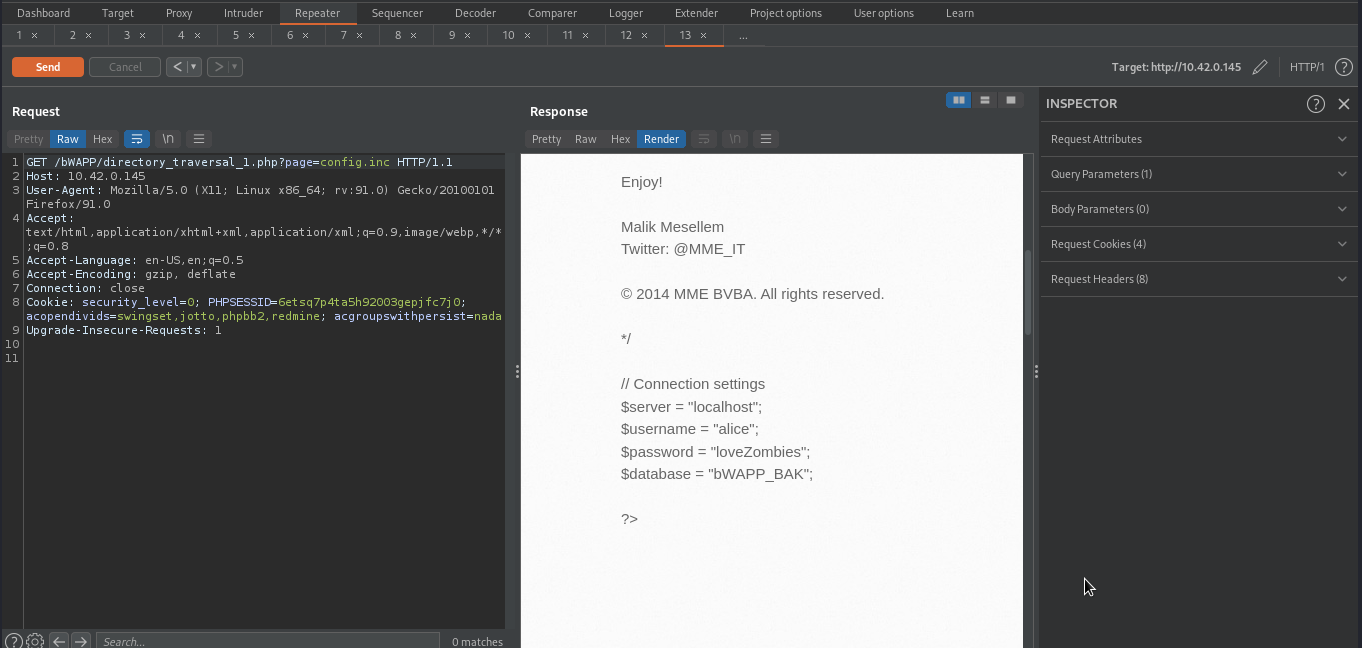Open the previous-history dropdown arrow
Viewport: 1362px width, 648px height.
(194, 67)
